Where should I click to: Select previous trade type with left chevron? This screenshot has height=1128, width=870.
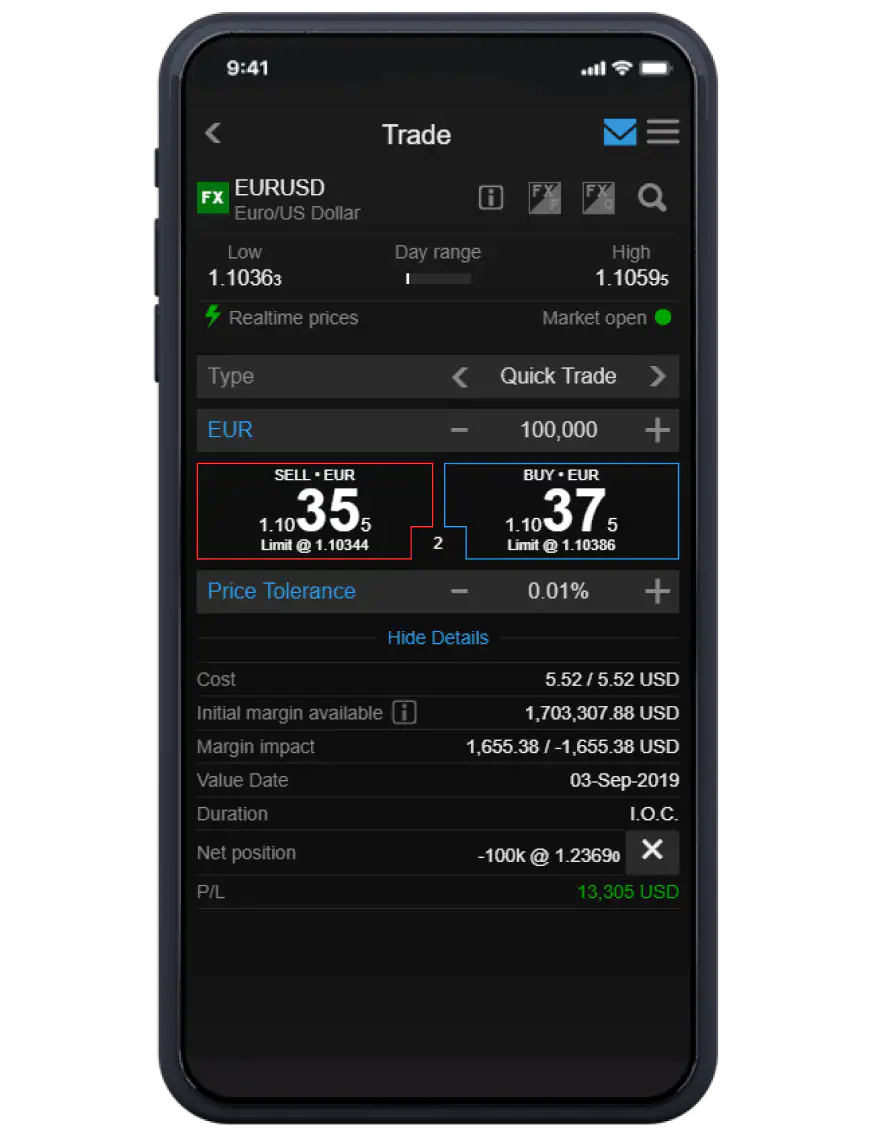(x=460, y=377)
